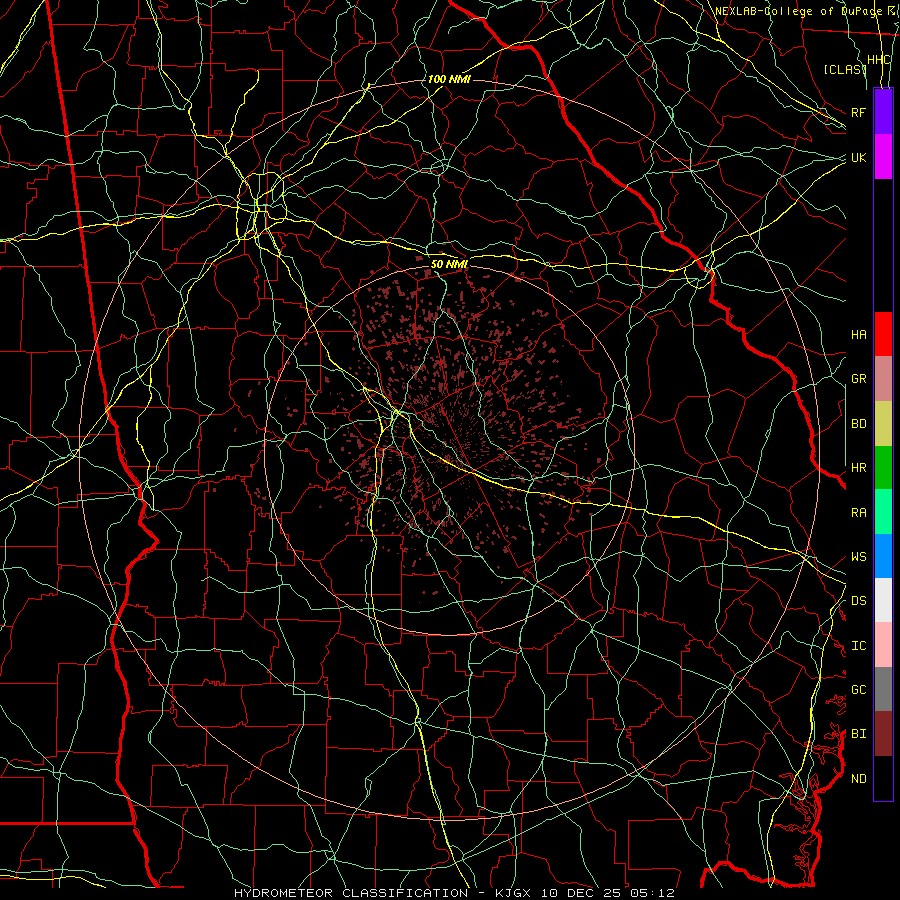Click the "WS" legend label

point(859,557)
